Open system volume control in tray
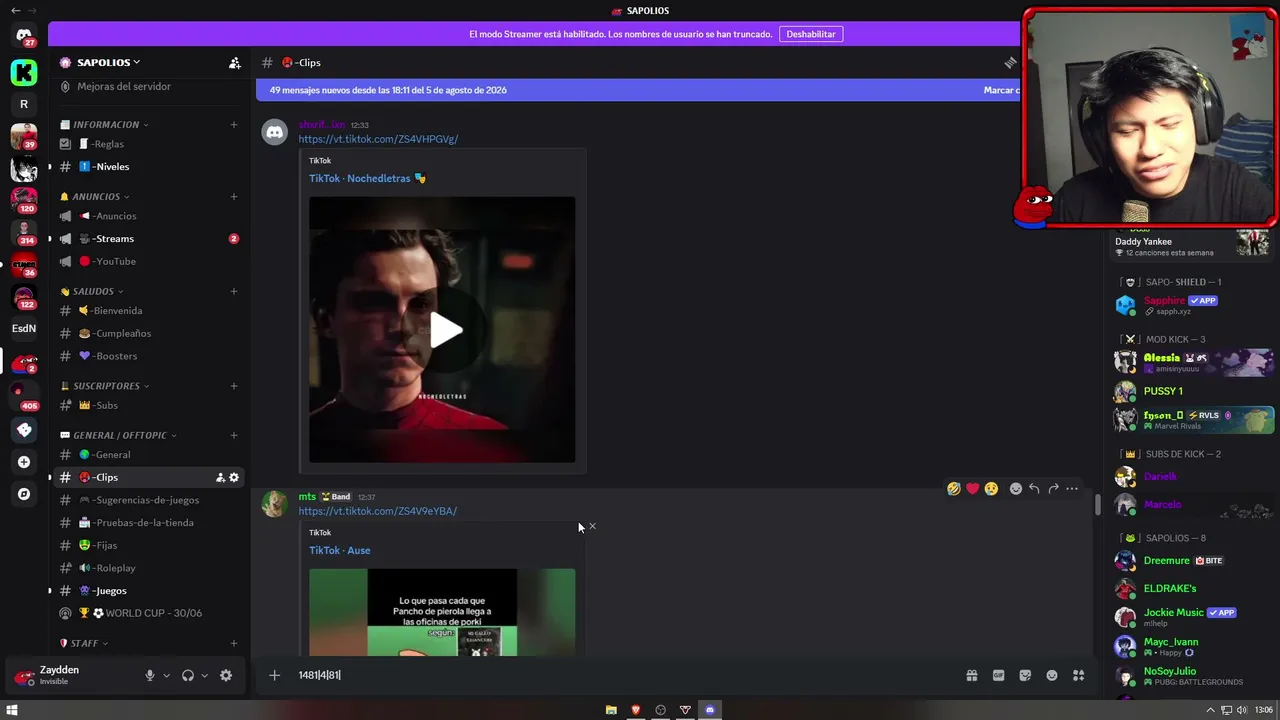Screen dimensions: 1280x720 pyautogui.click(x=1241, y=710)
